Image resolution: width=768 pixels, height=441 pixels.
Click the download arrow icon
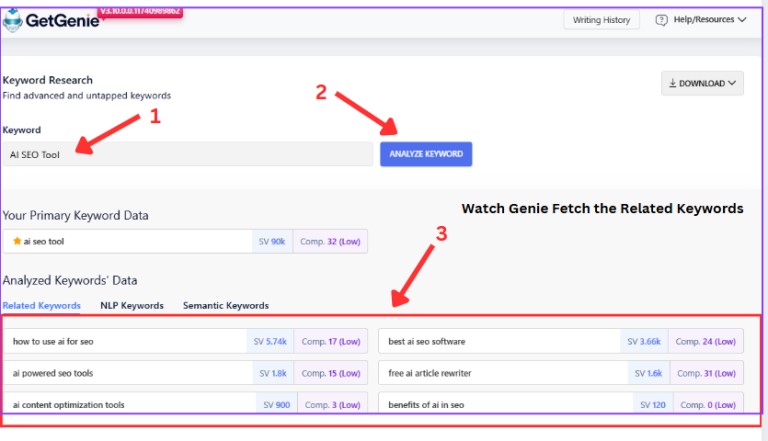[672, 83]
